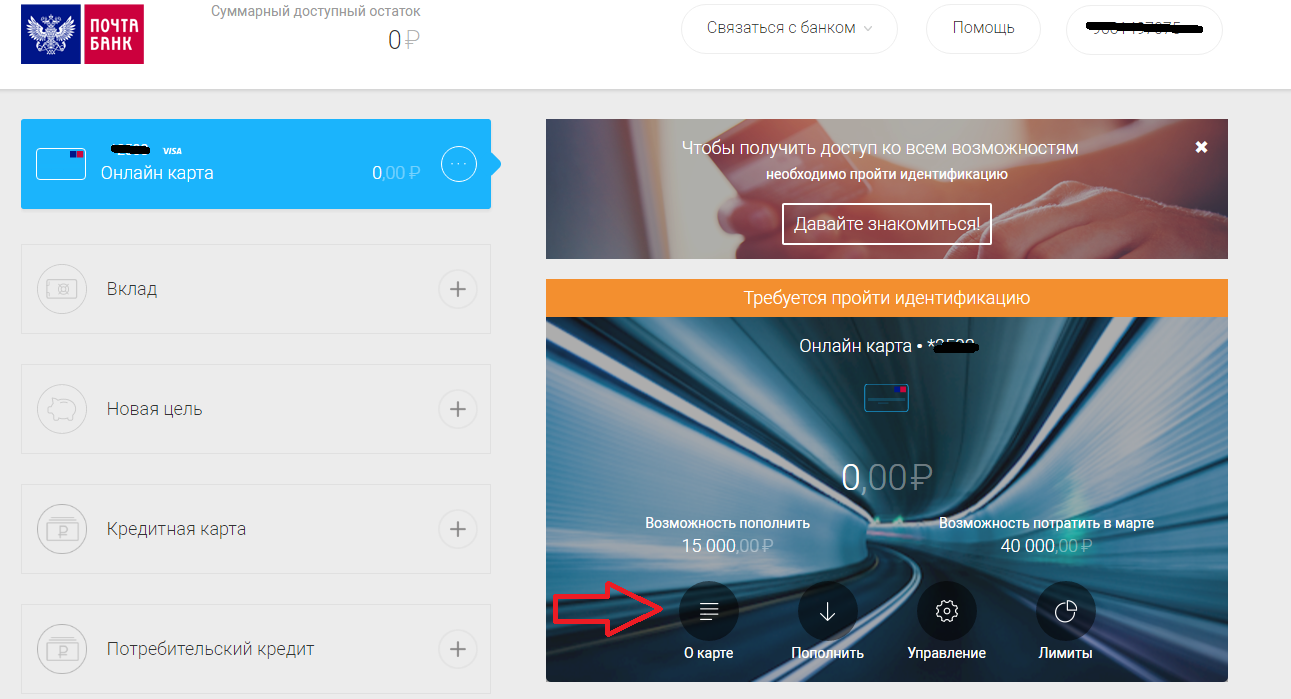Click the safe icon beside Вклад
Image resolution: width=1291 pixels, height=699 pixels.
(56, 289)
